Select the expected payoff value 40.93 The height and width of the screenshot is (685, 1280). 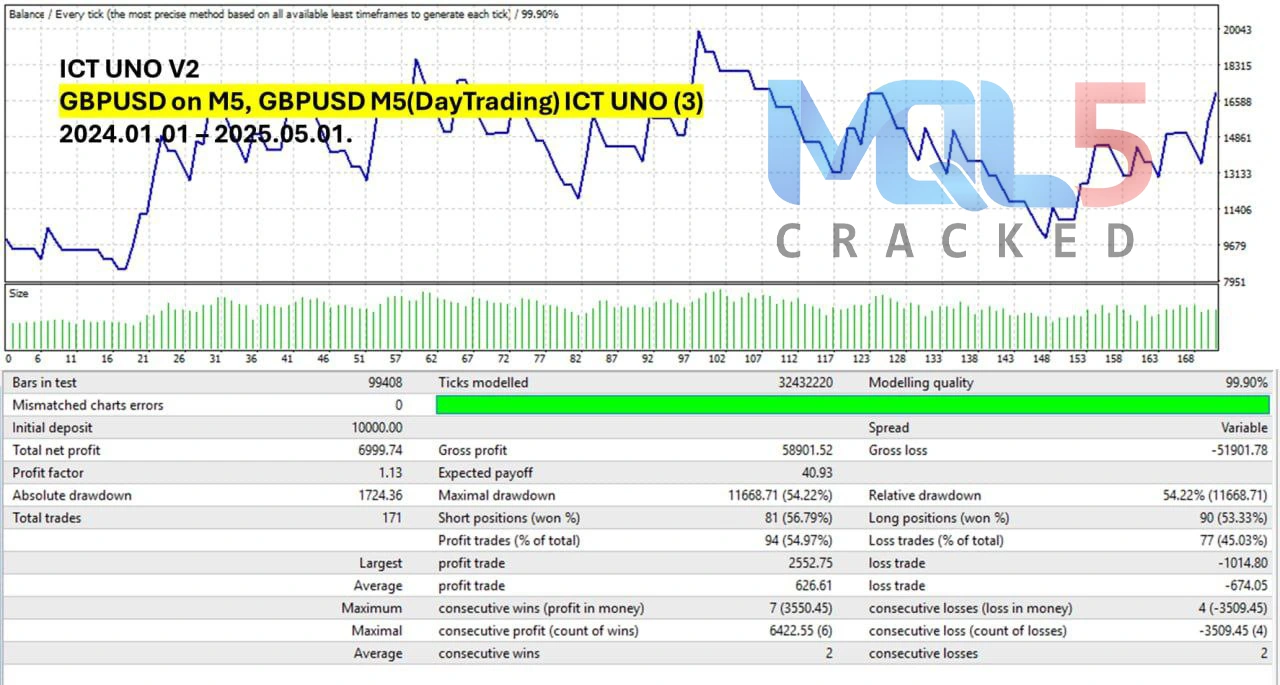(x=816, y=472)
